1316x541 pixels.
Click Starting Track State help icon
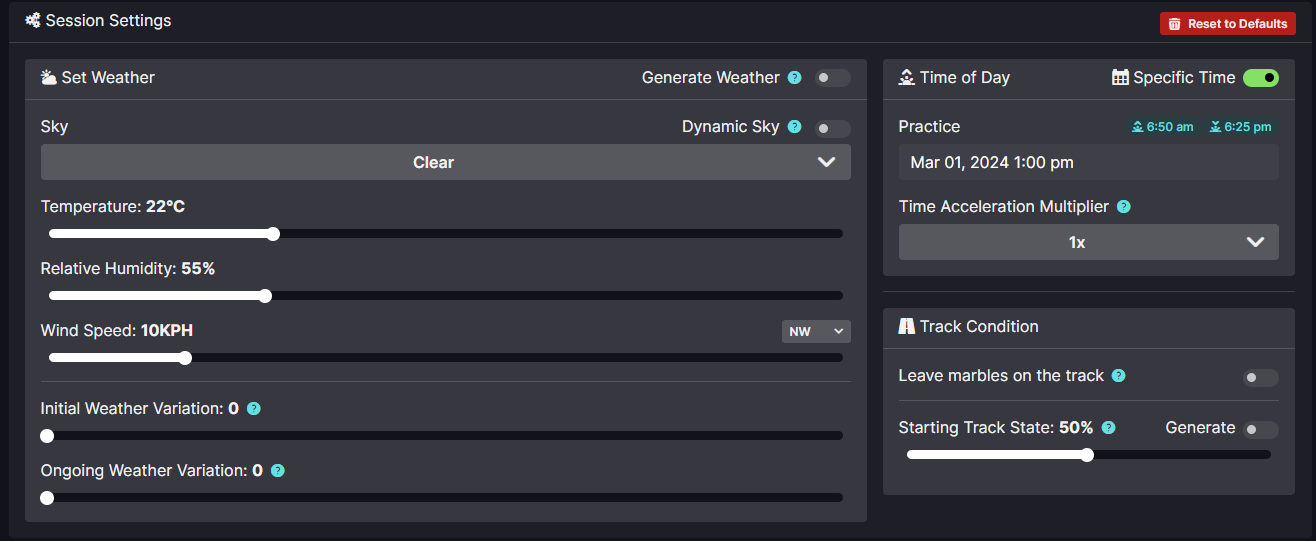[1109, 428]
